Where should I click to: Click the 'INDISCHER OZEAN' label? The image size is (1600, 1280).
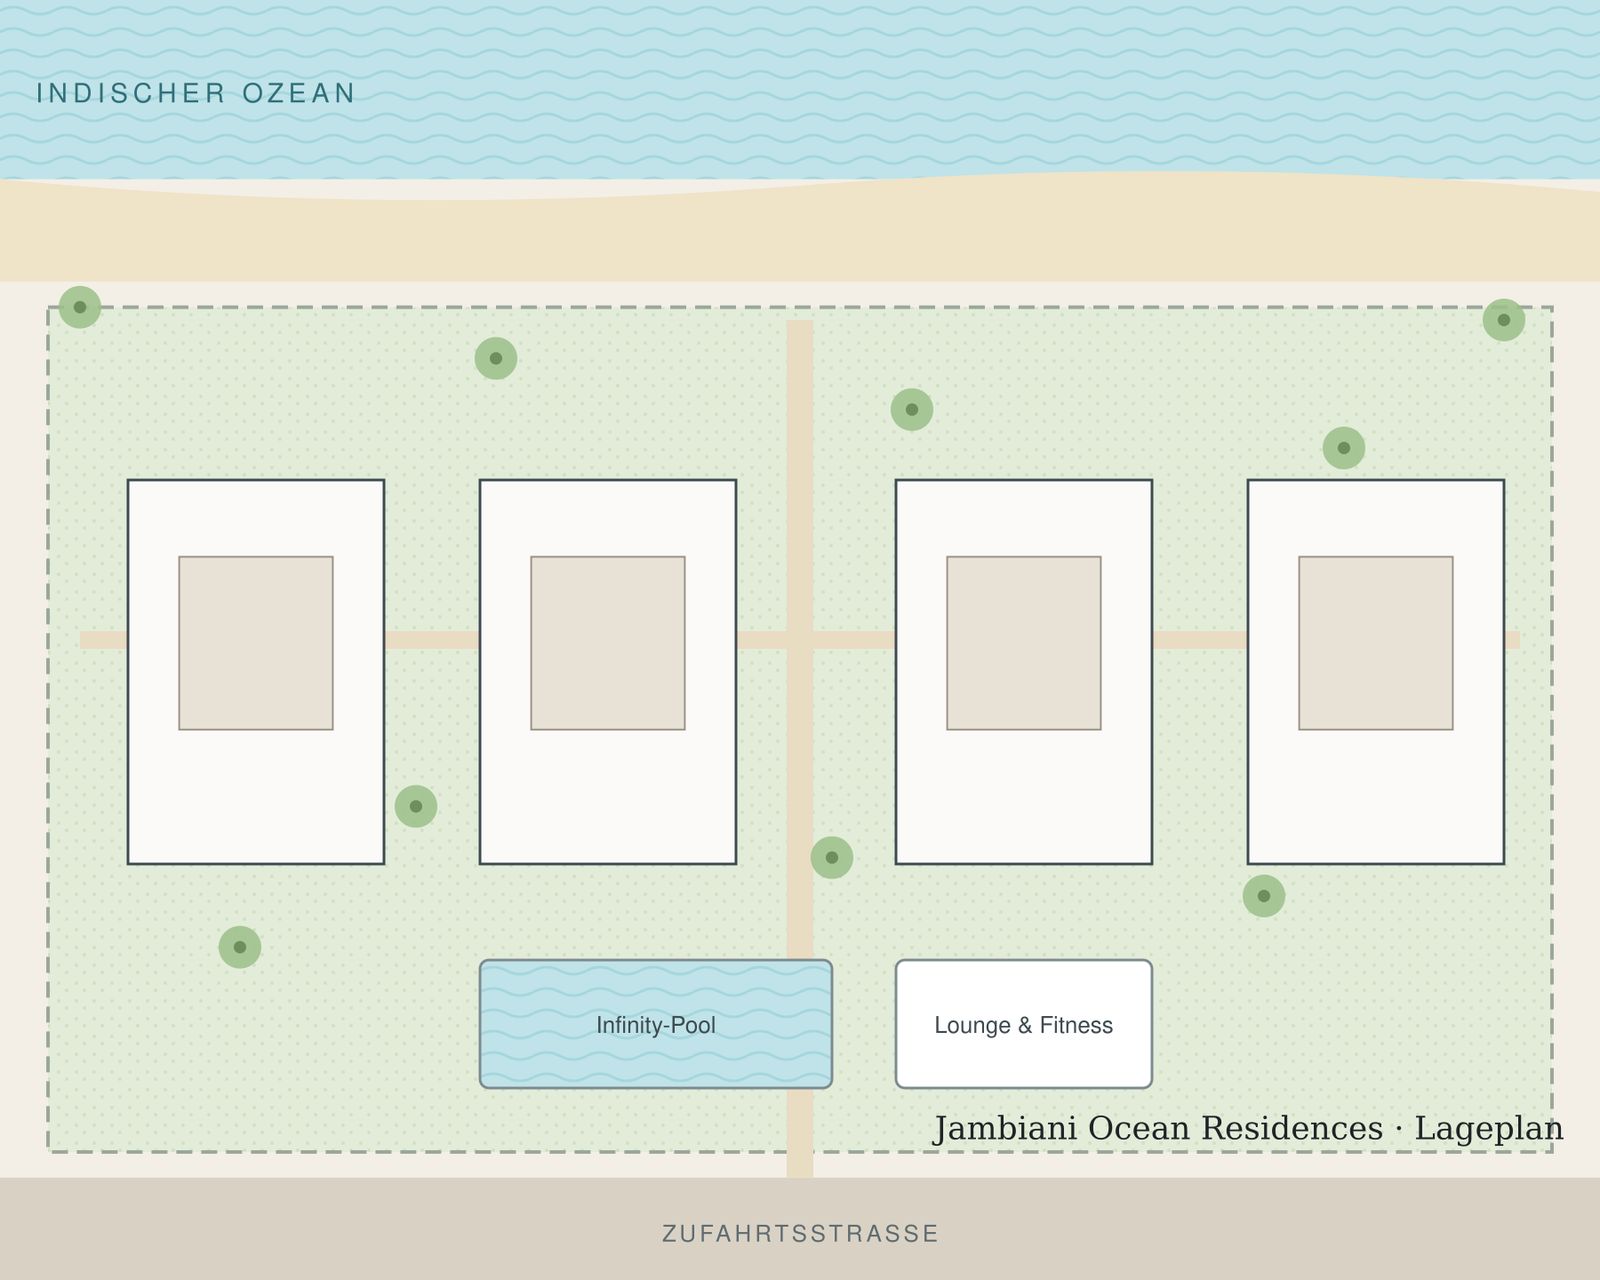[196, 93]
